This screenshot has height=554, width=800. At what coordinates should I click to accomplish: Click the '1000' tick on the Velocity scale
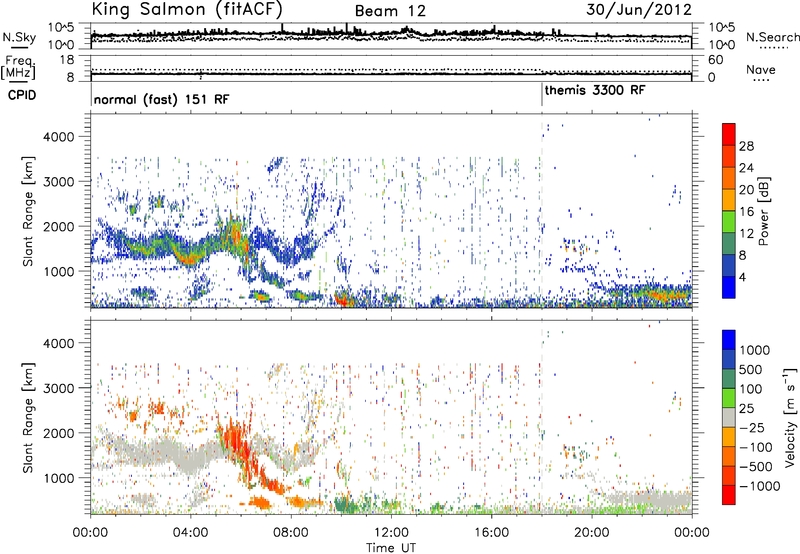click(755, 350)
